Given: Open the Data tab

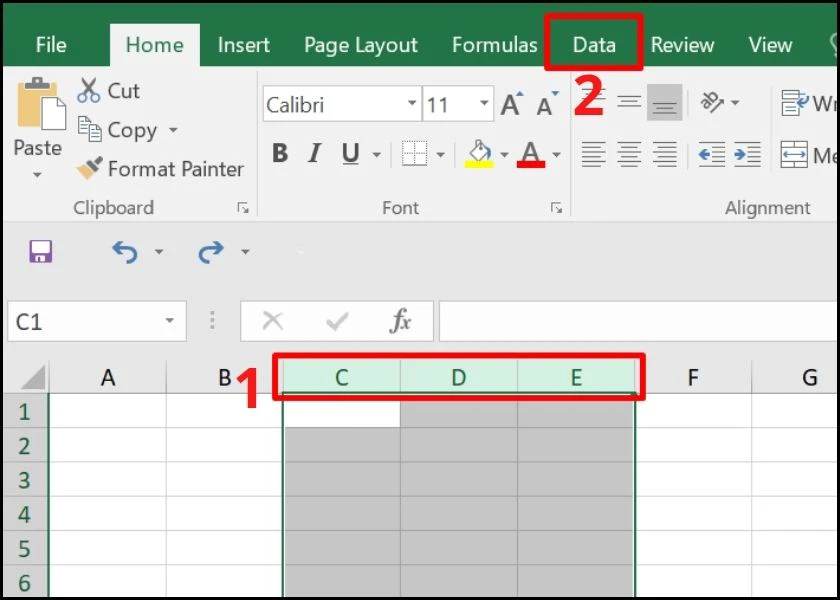Looking at the screenshot, I should click(594, 45).
